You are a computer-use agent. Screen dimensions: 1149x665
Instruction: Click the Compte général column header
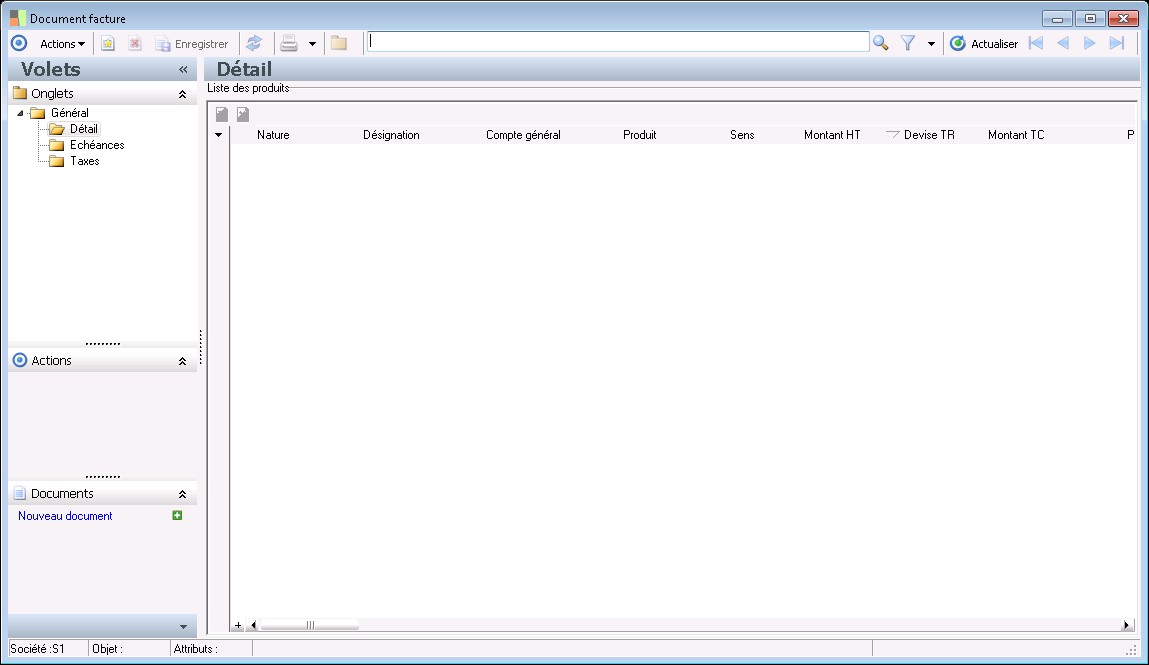[x=523, y=135]
